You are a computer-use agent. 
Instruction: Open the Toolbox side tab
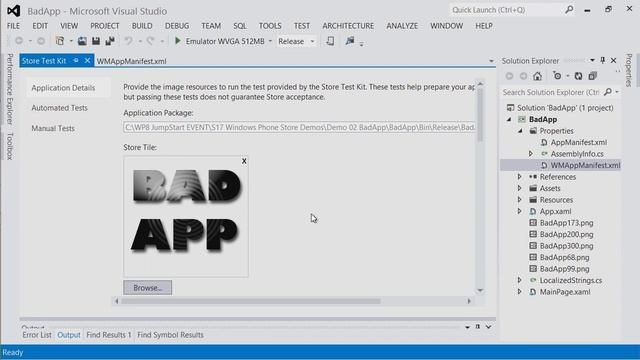10,146
